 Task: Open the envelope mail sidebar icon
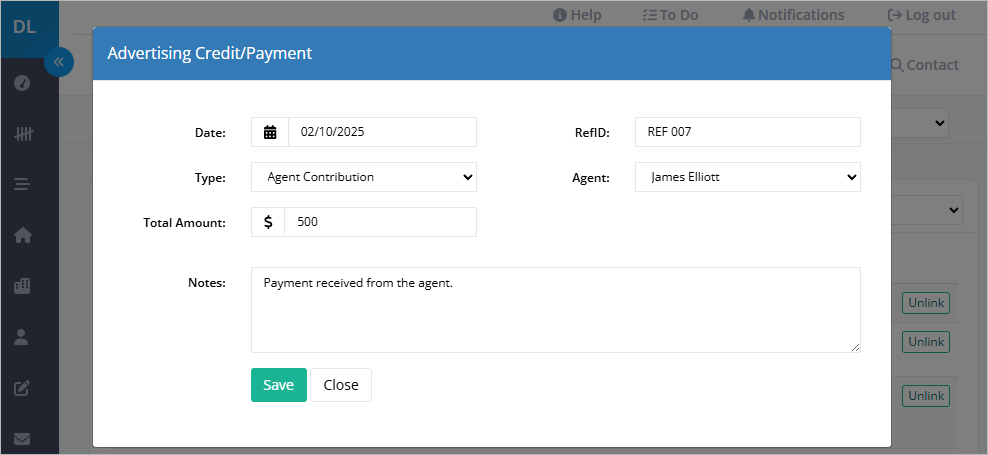pyautogui.click(x=22, y=439)
